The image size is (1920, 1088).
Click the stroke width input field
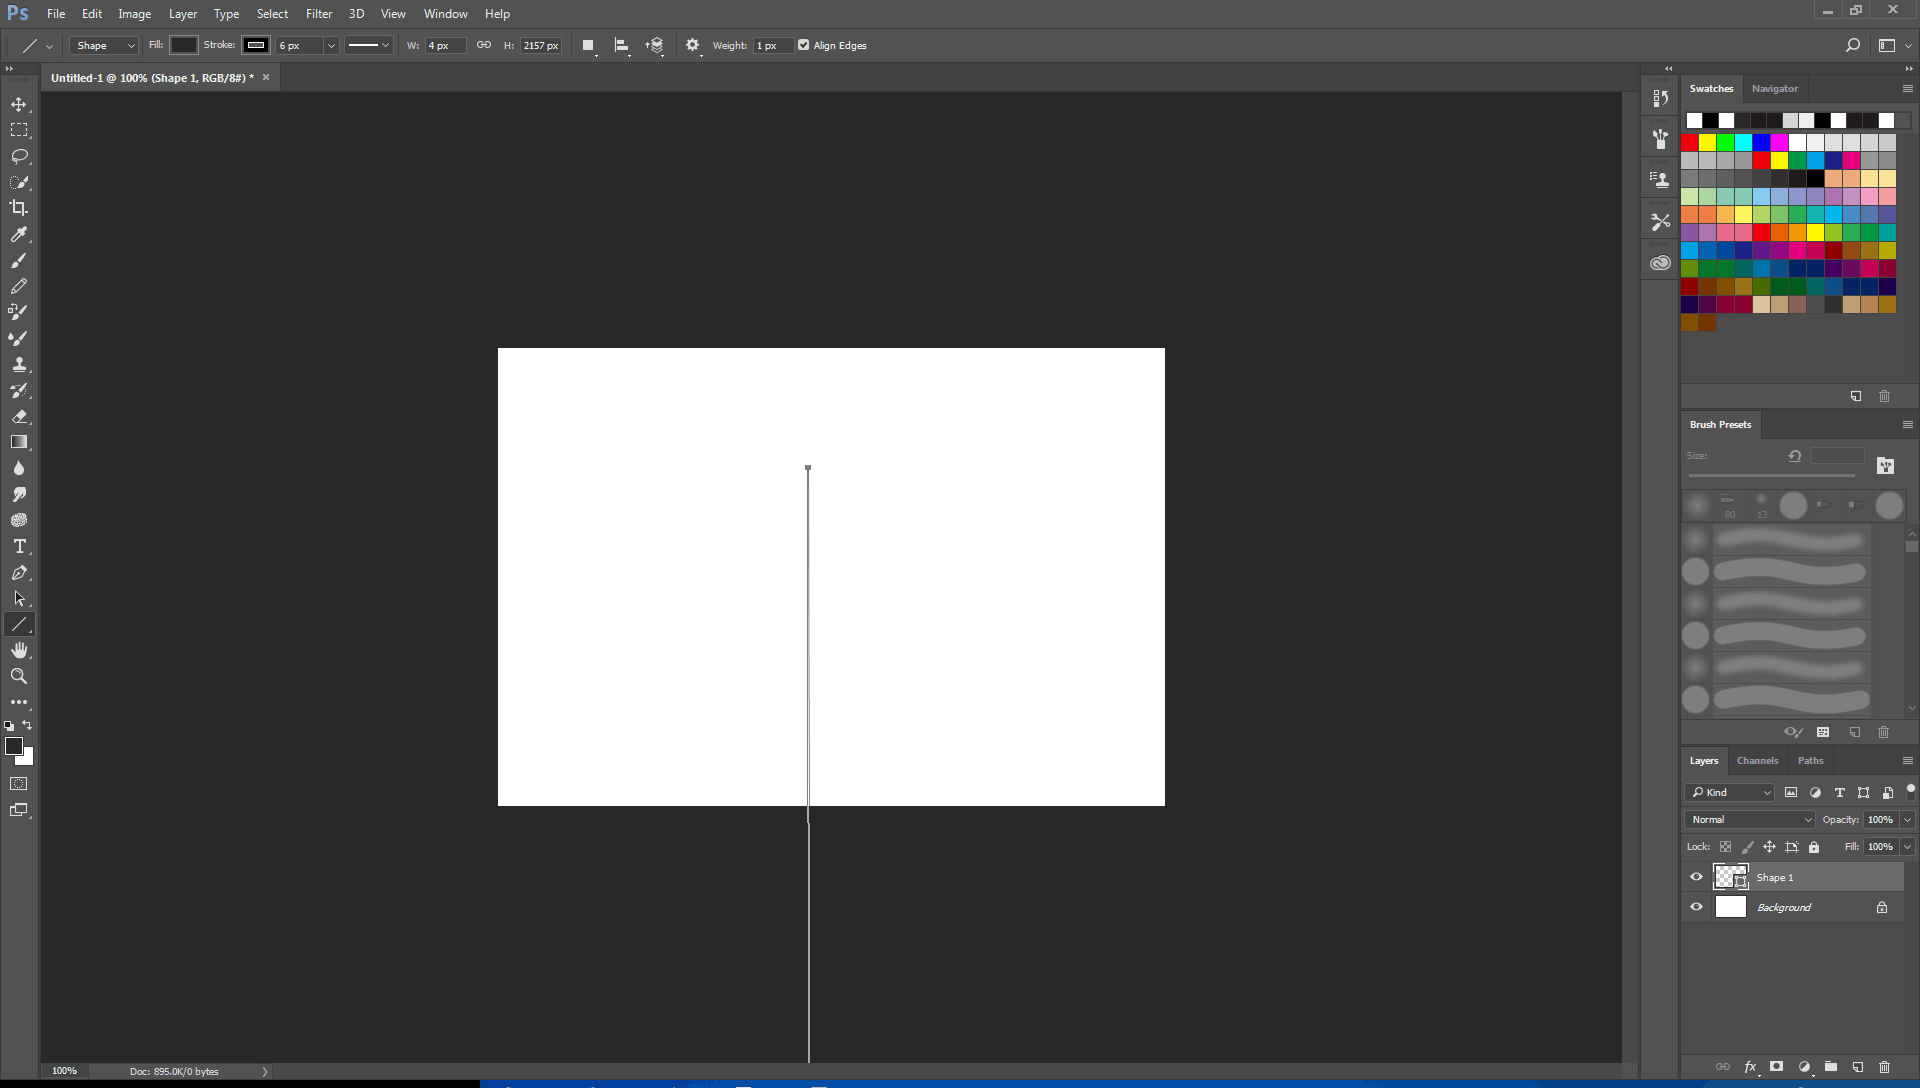pos(295,45)
